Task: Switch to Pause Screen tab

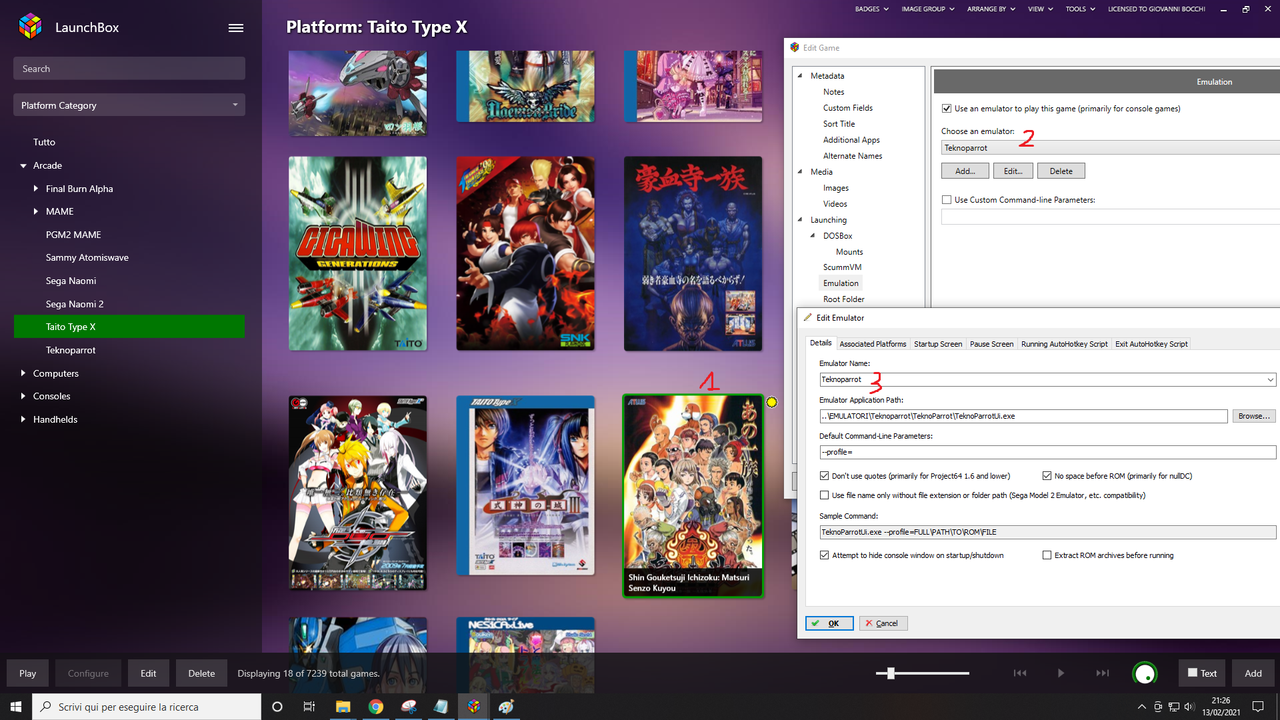Action: click(x=992, y=344)
